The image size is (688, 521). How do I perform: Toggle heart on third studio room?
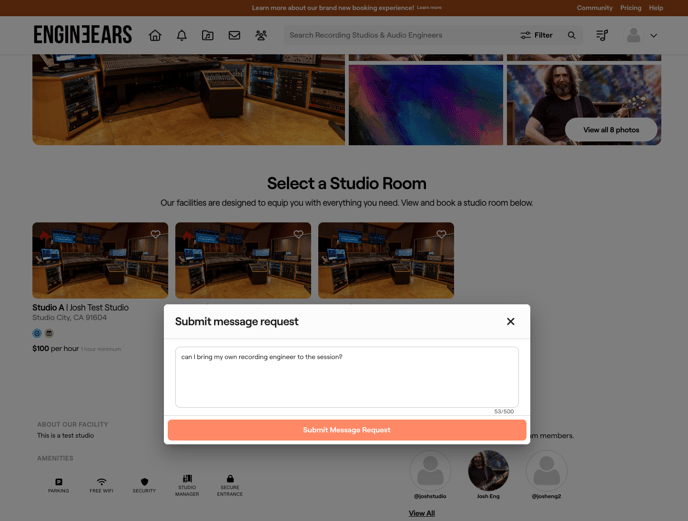441,234
